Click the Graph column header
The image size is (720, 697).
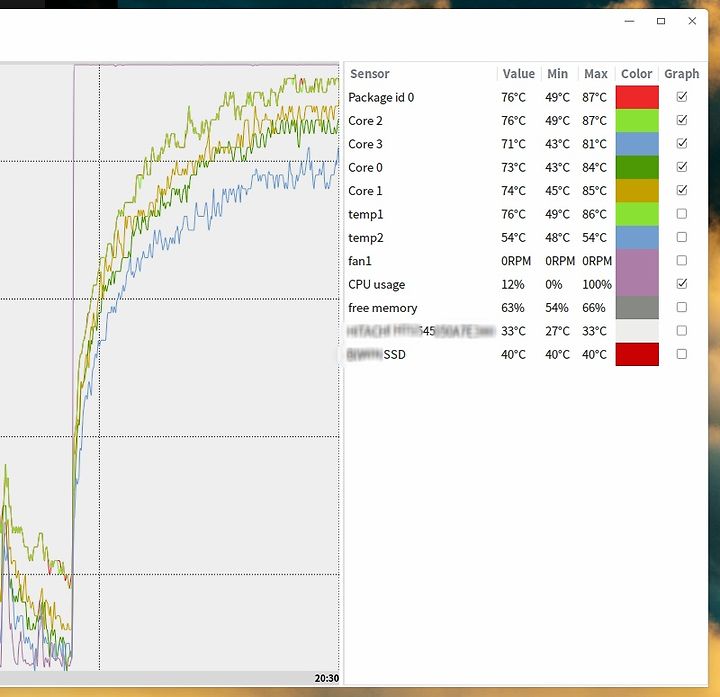pos(681,74)
